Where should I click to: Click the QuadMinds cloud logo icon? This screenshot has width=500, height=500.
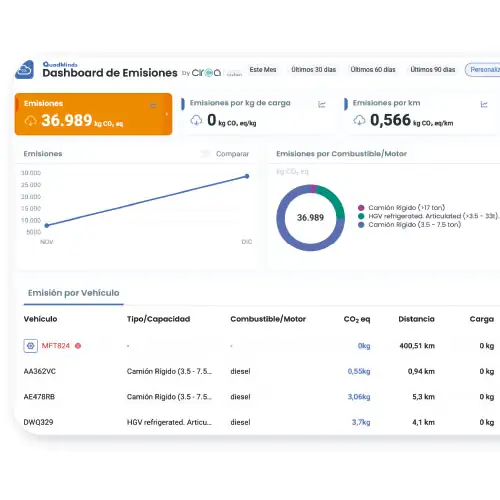pyautogui.click(x=24, y=69)
